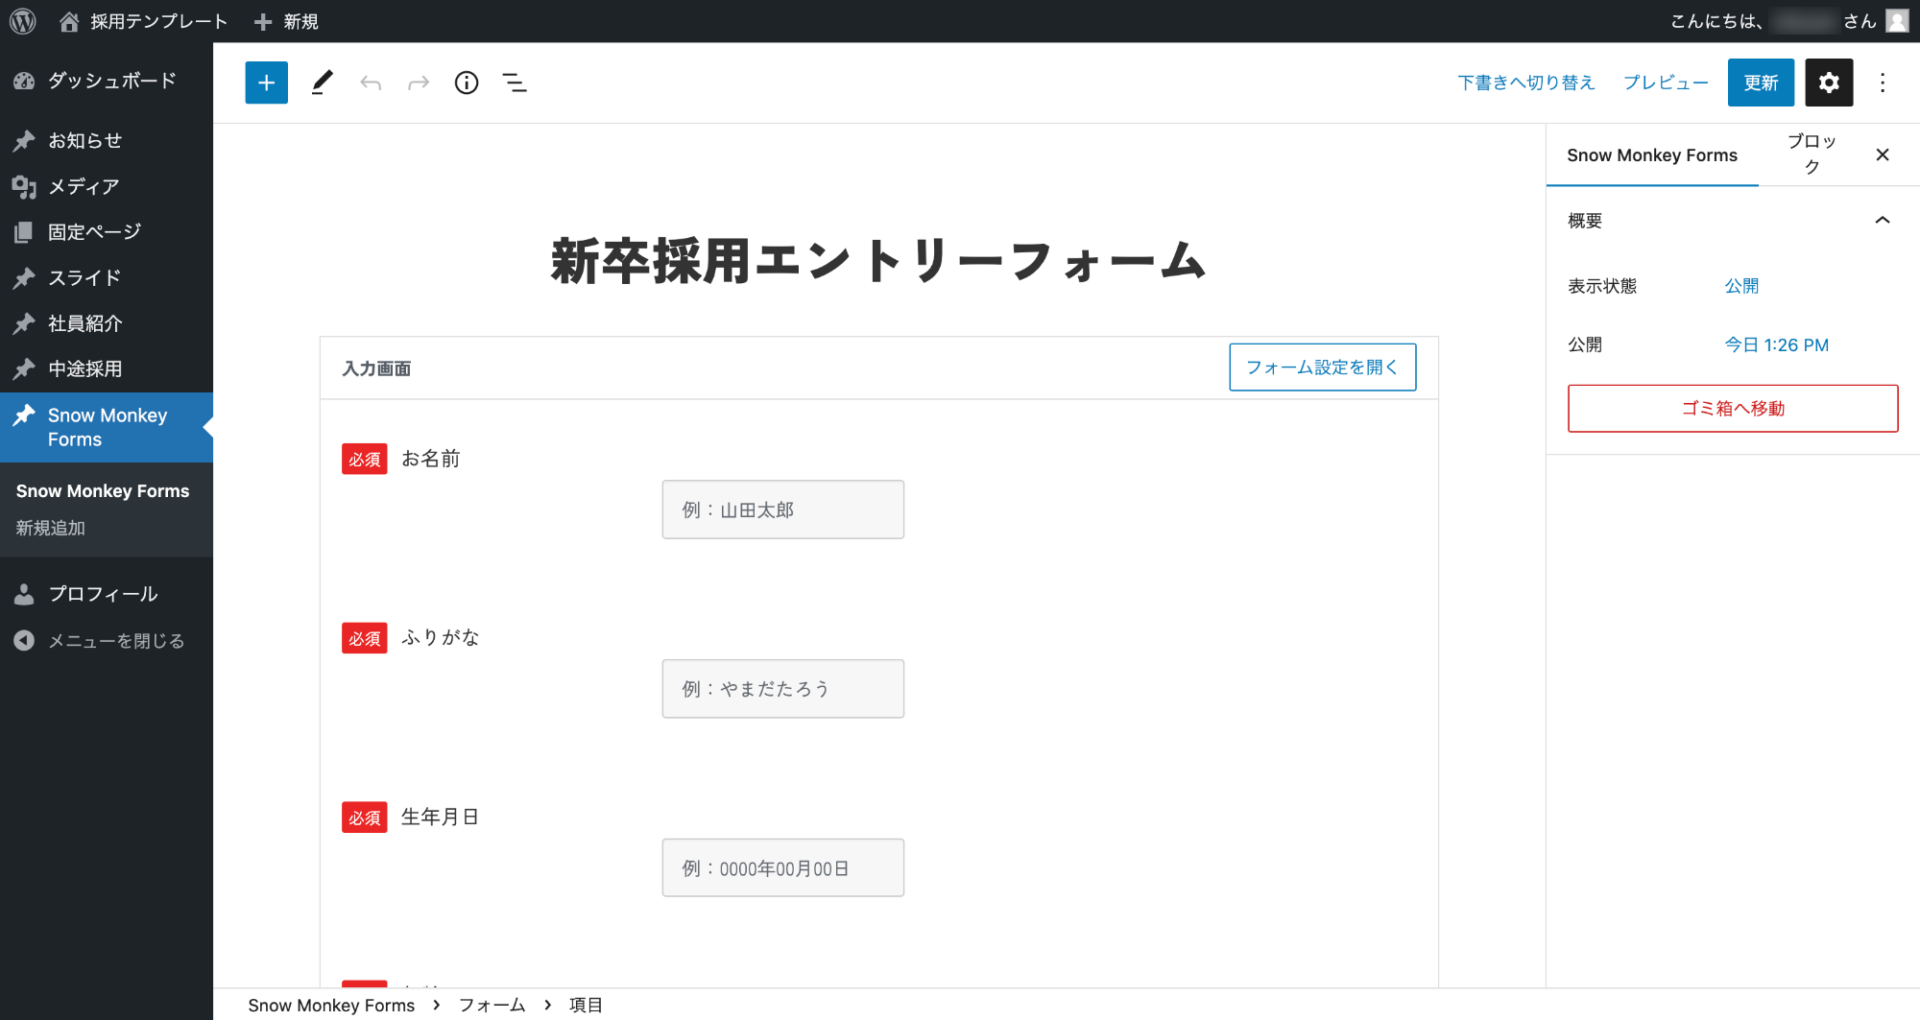The image size is (1920, 1020).
Task: Click the 生年月日 input field
Action: [783, 868]
